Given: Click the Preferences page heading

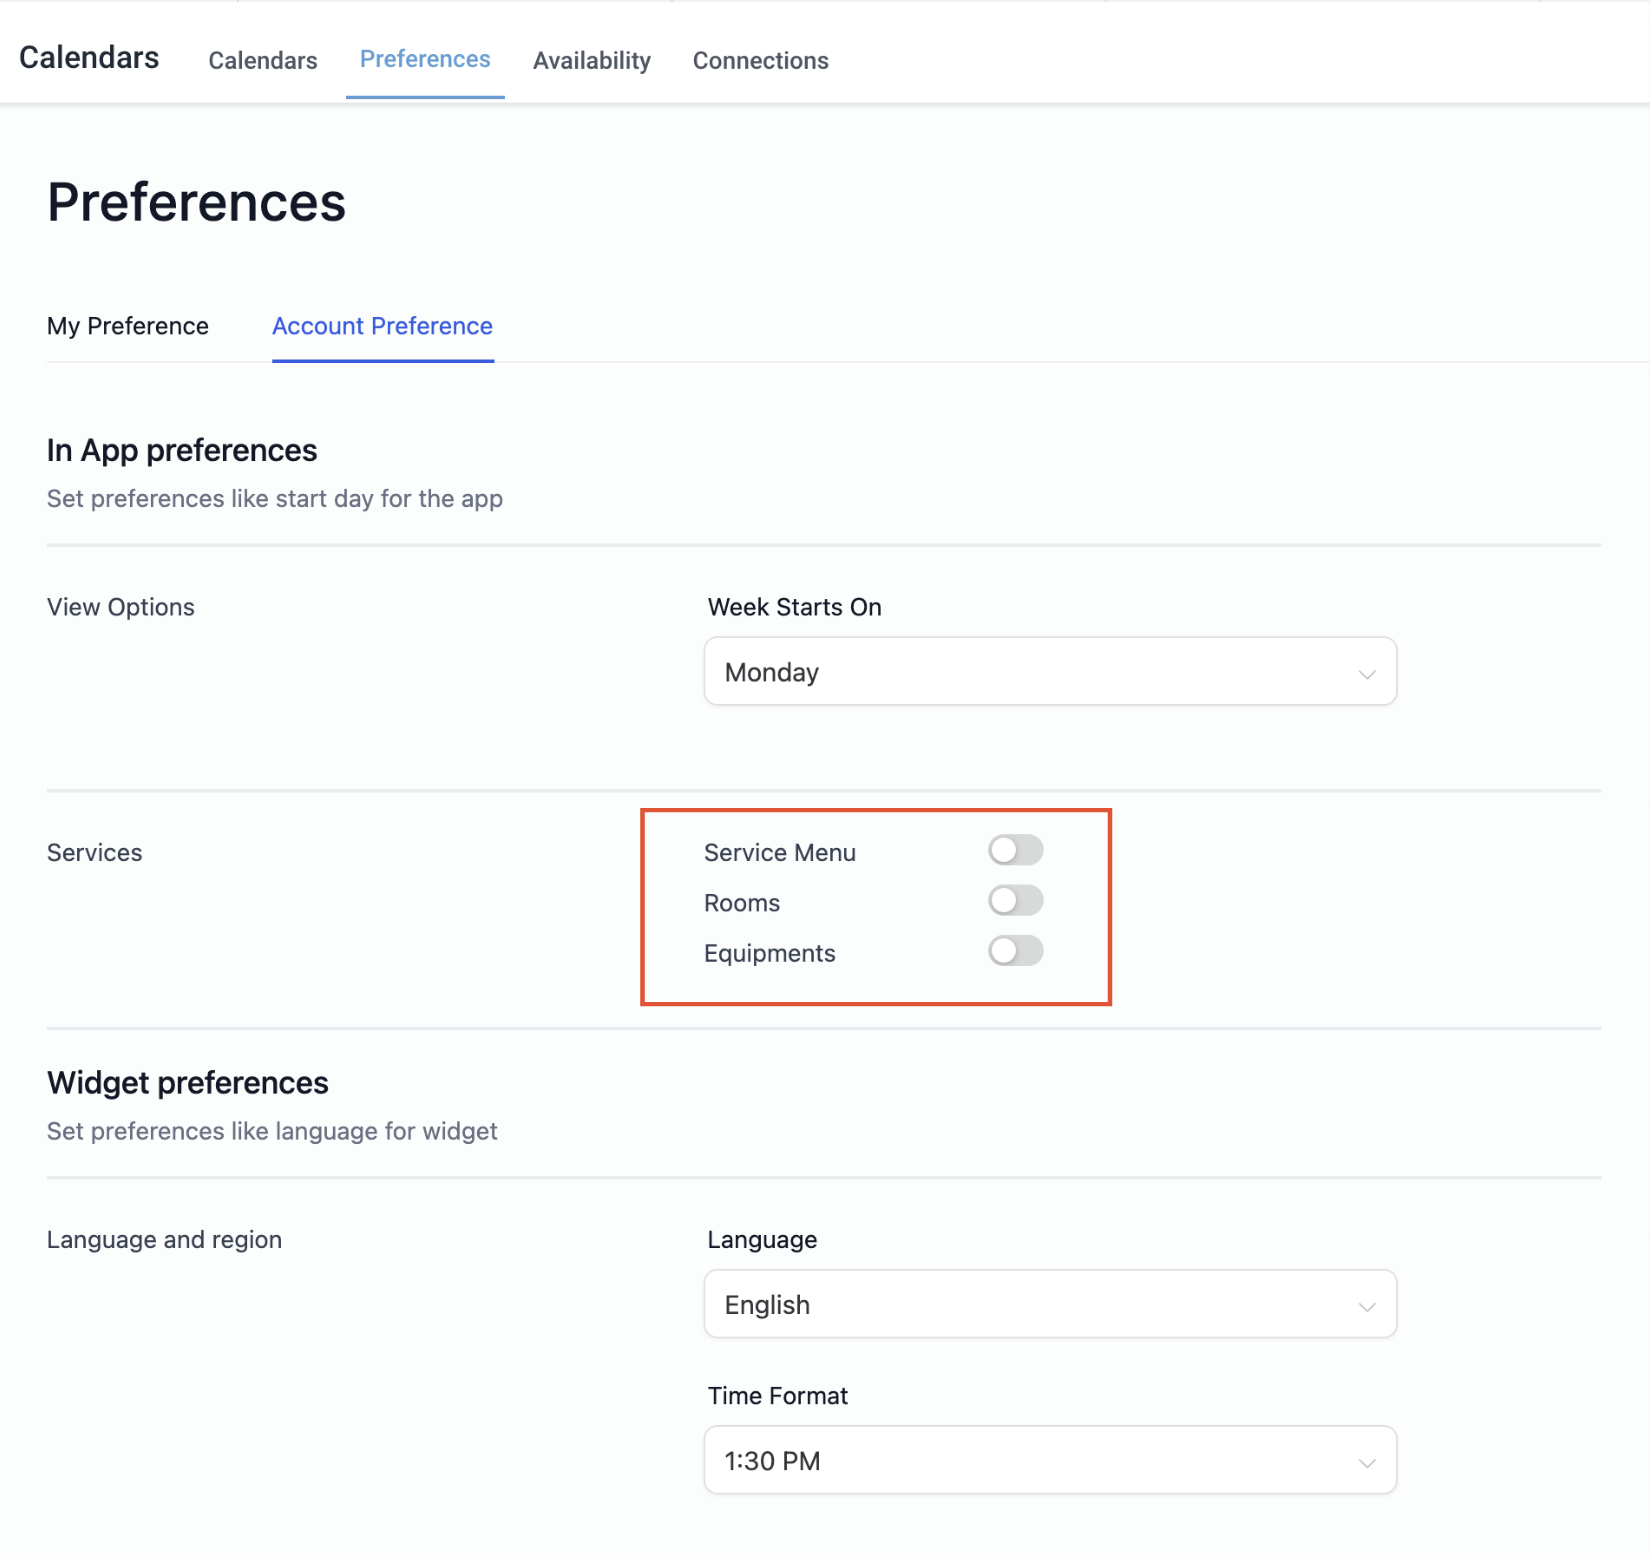Looking at the screenshot, I should (x=197, y=202).
